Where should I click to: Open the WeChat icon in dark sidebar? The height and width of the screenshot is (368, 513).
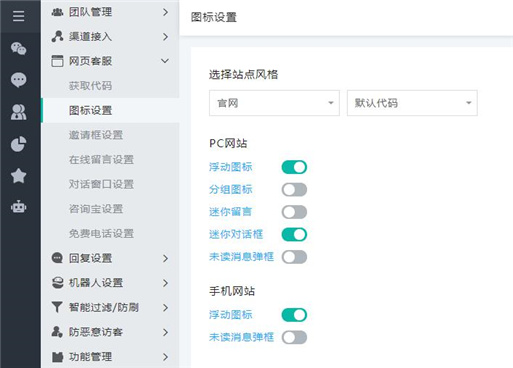tap(19, 49)
